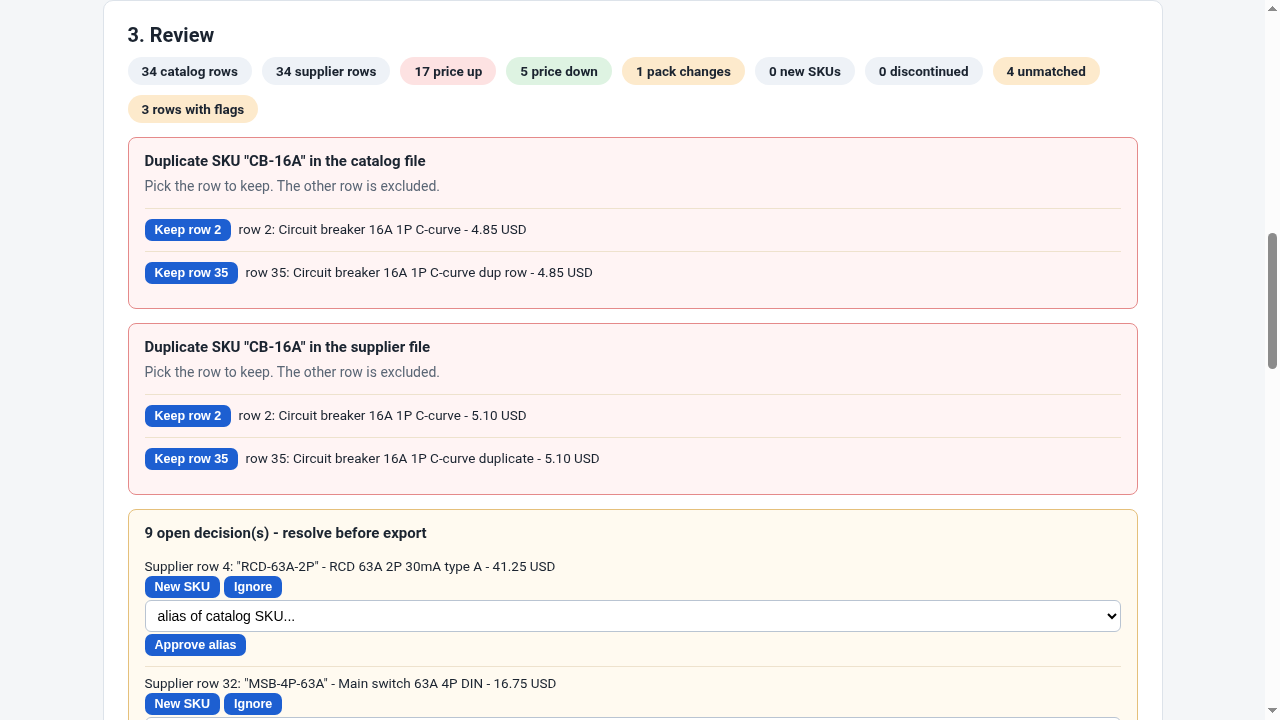Select the 5 price down chip
Viewport: 1280px width, 720px height.
(x=559, y=71)
